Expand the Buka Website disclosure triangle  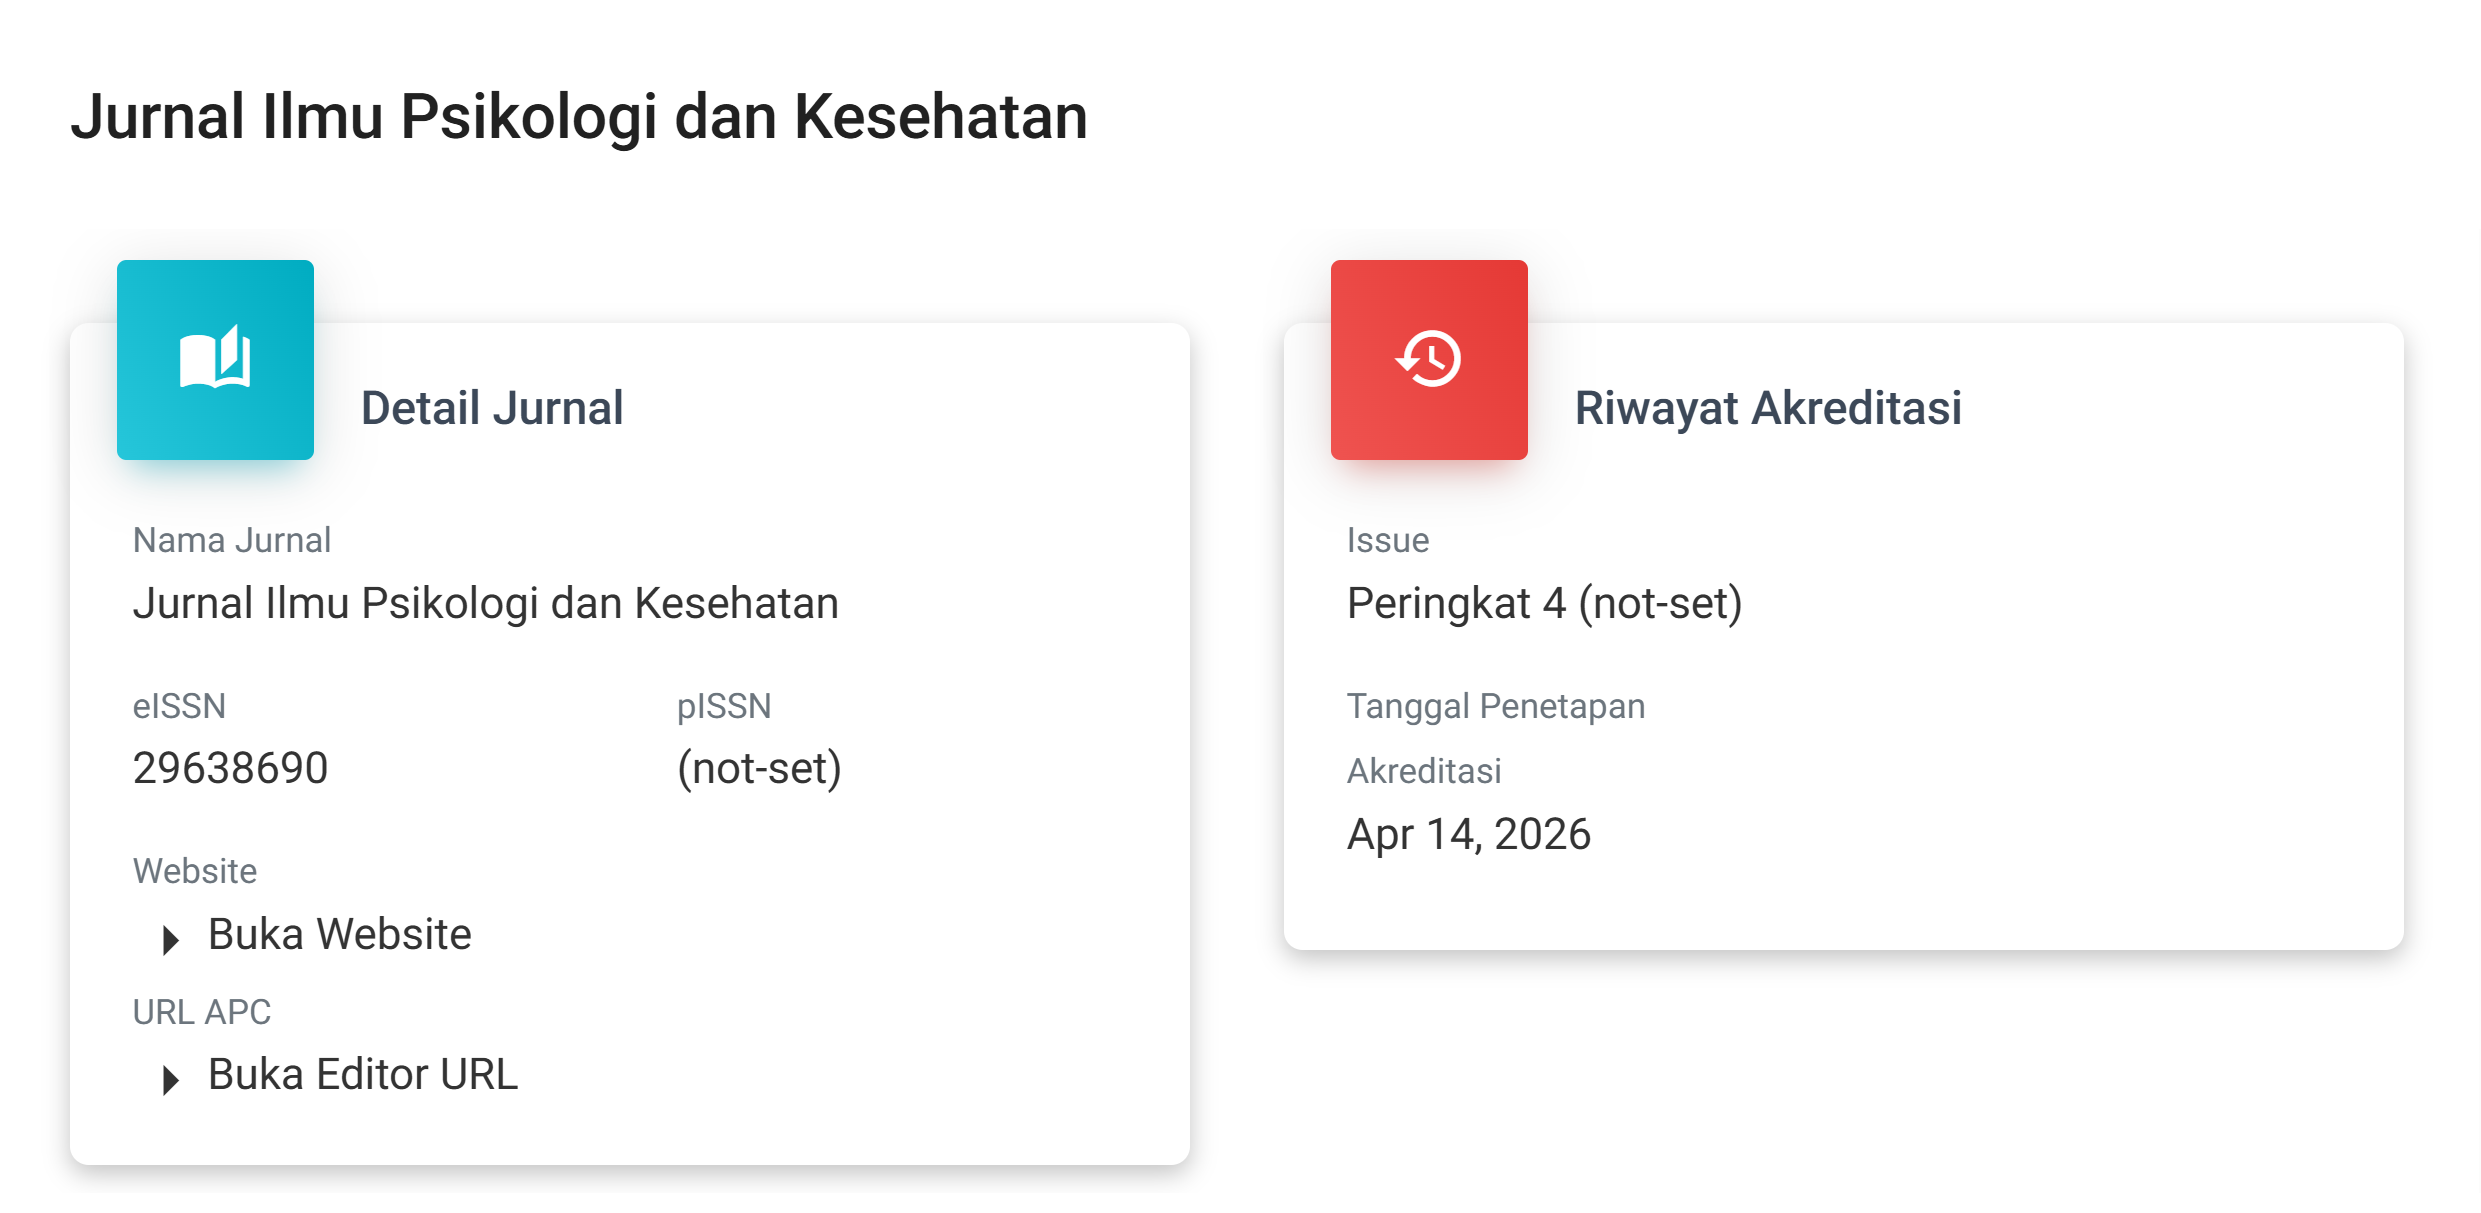pyautogui.click(x=171, y=939)
